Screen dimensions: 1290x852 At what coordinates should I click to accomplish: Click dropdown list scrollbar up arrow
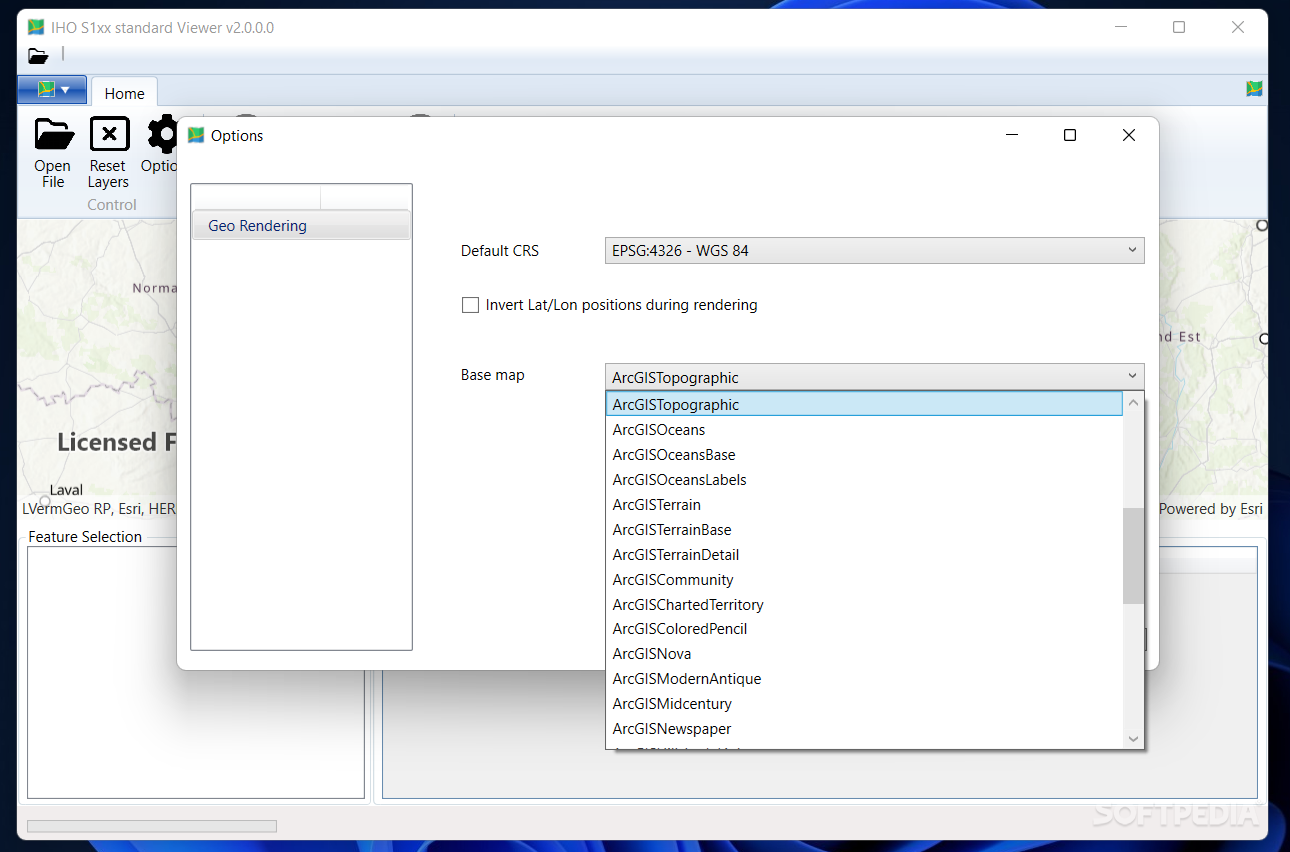[1133, 404]
